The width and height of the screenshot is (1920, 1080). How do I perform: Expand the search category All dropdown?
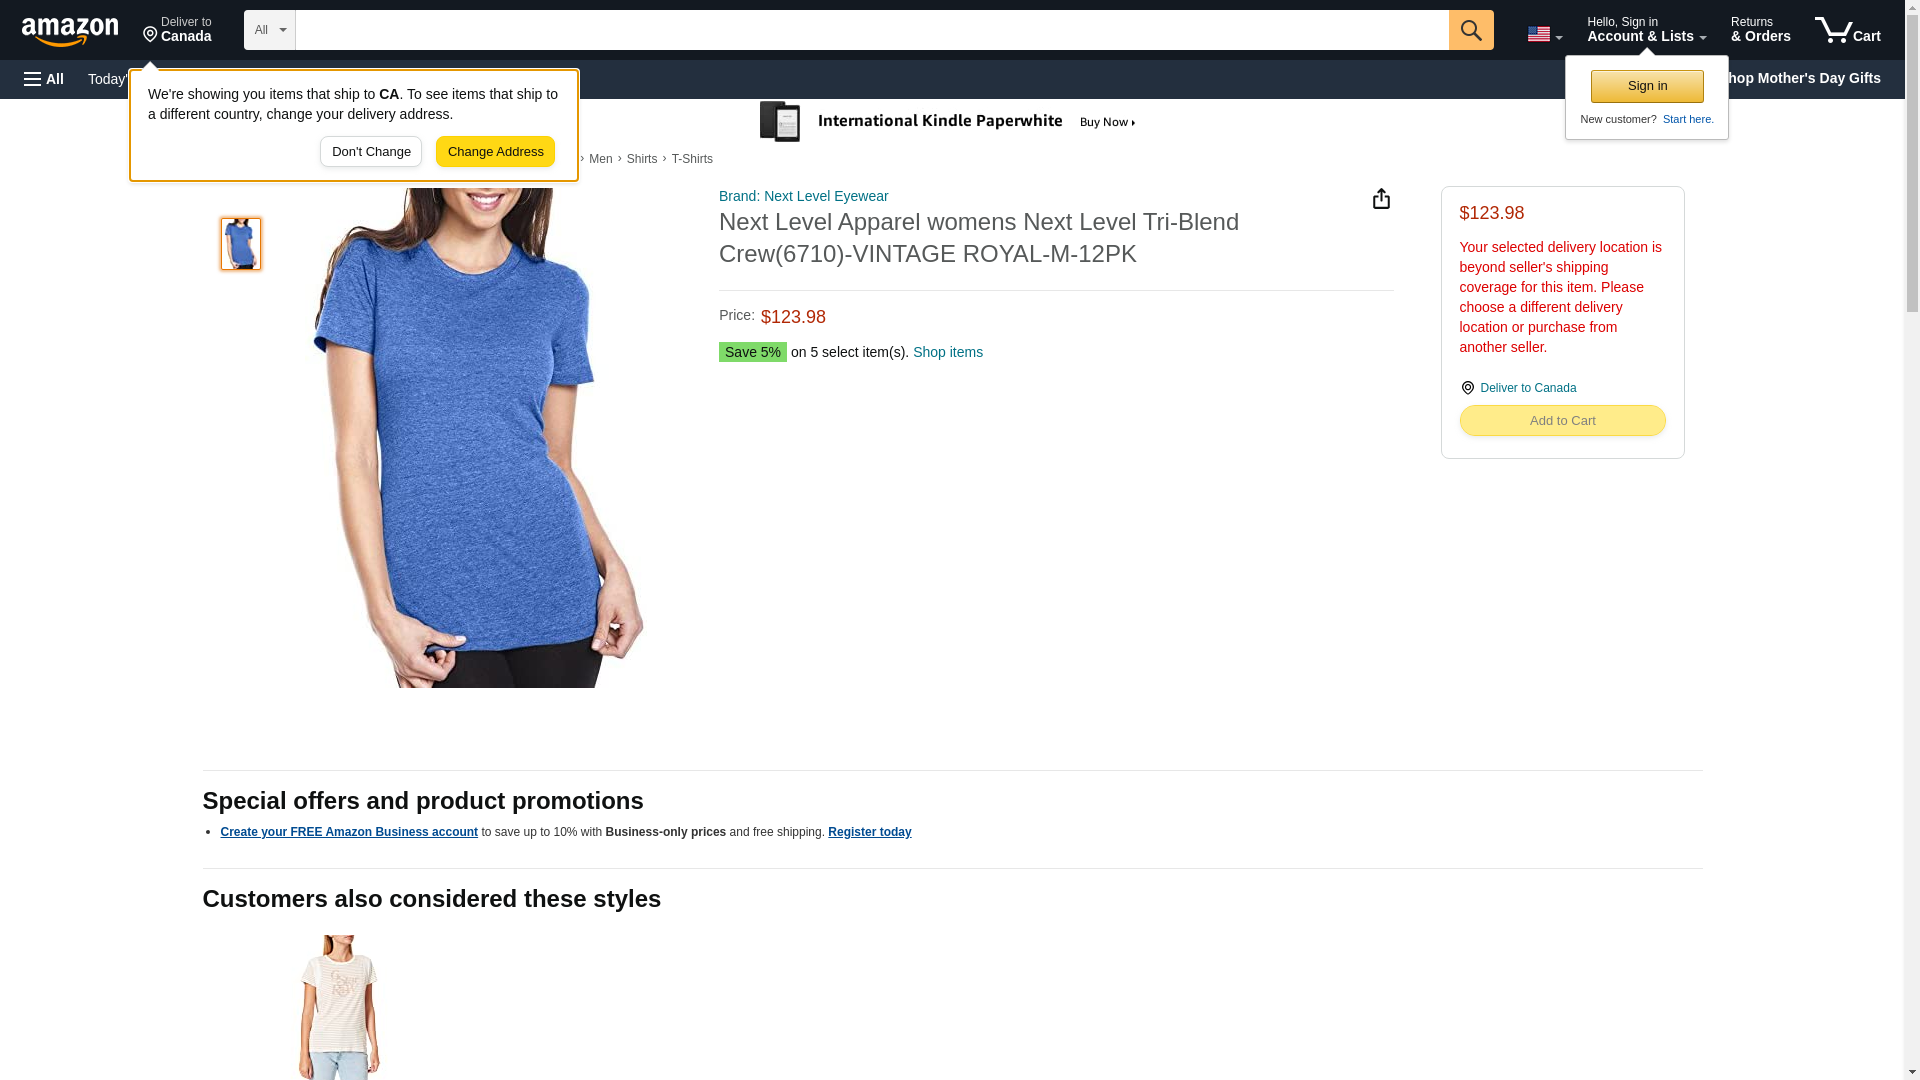(x=269, y=30)
